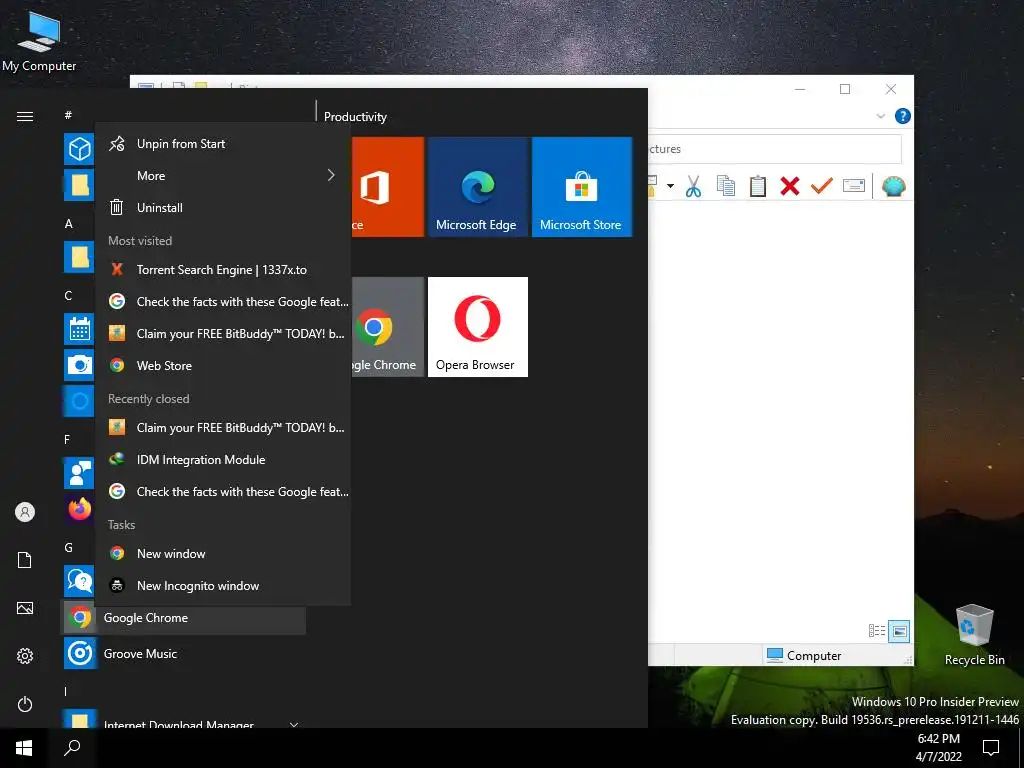The width and height of the screenshot is (1024, 768).
Task: Select Unpin from Start
Action: (x=223, y=144)
